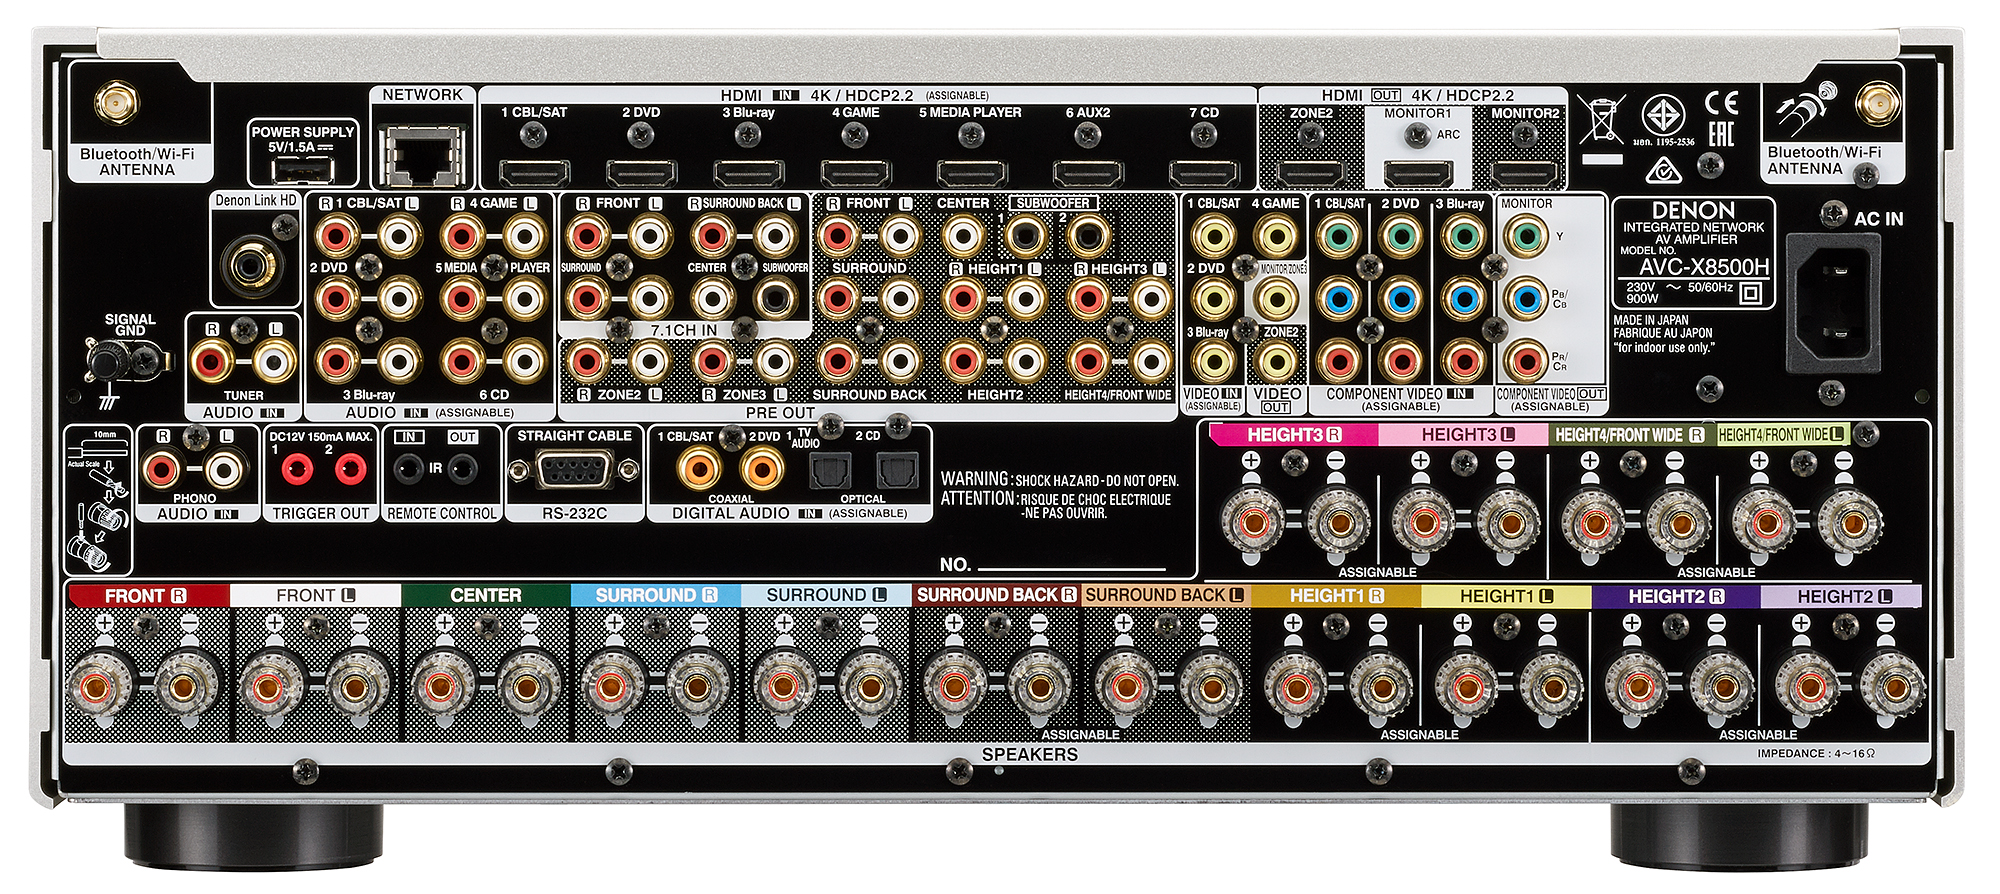Select the VIDEO IN 4 GAME composite jack
This screenshot has width=2000, height=894.
[1276, 237]
